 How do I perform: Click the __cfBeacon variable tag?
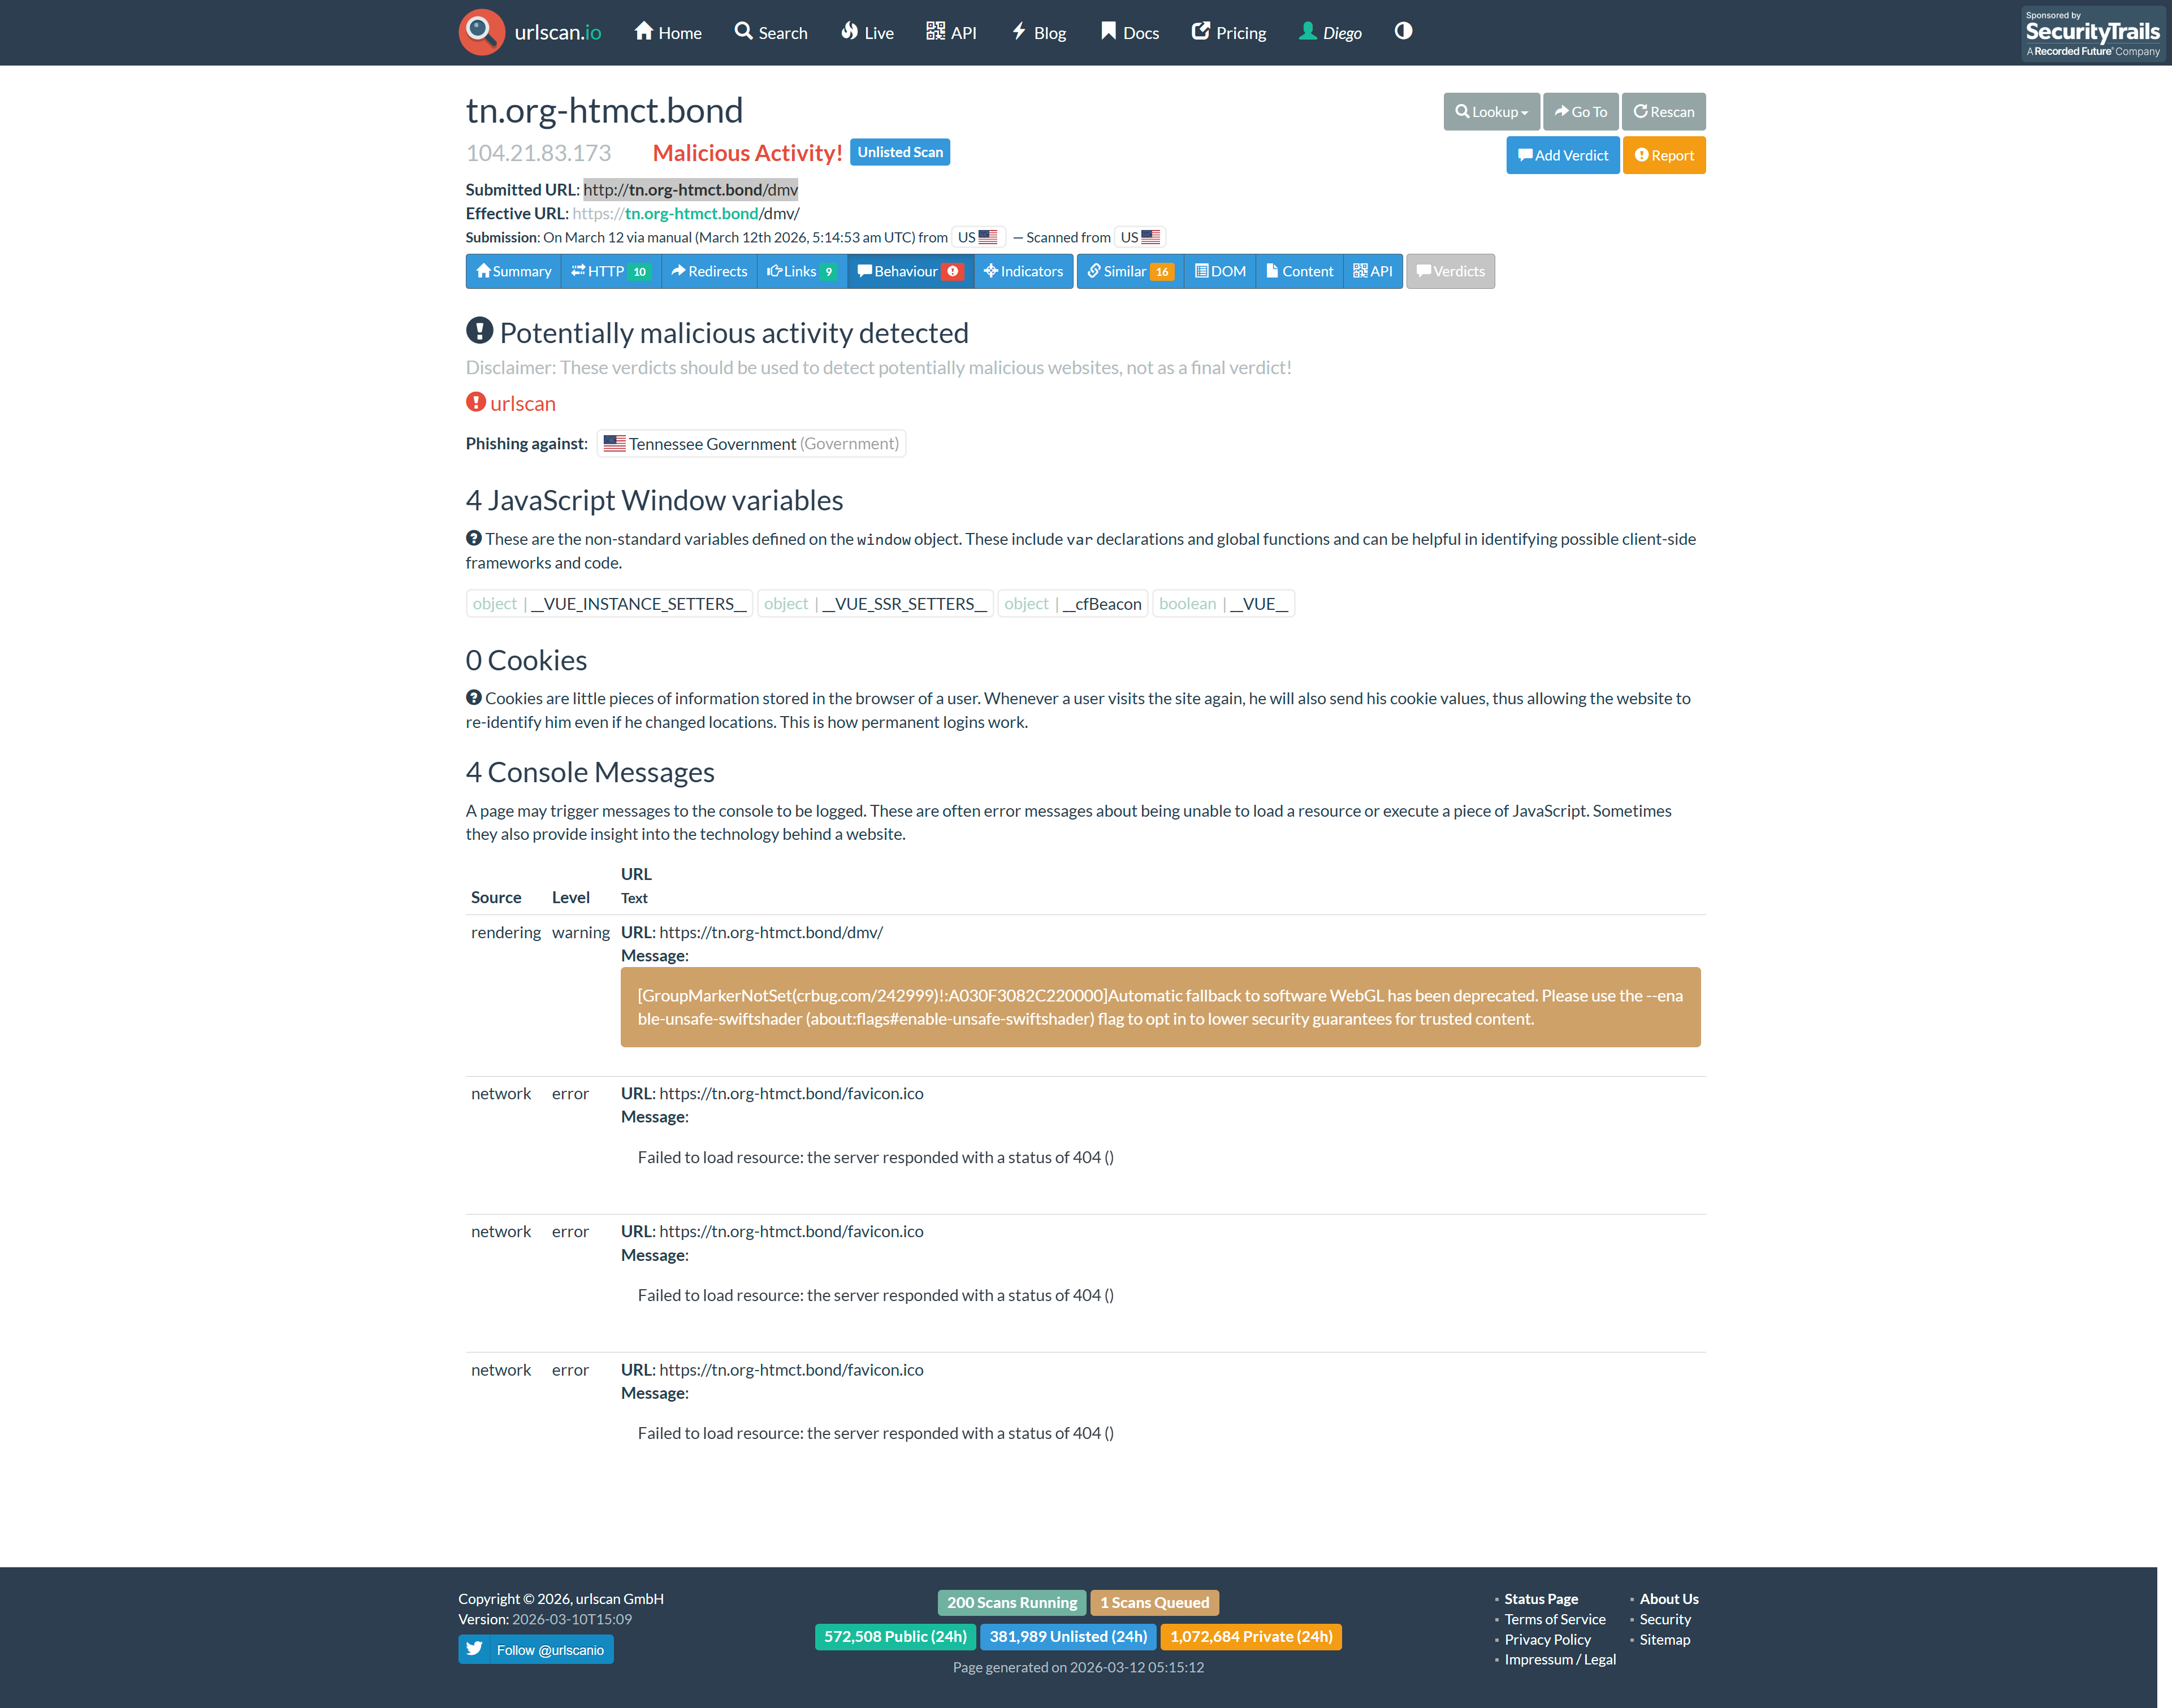tap(1072, 603)
